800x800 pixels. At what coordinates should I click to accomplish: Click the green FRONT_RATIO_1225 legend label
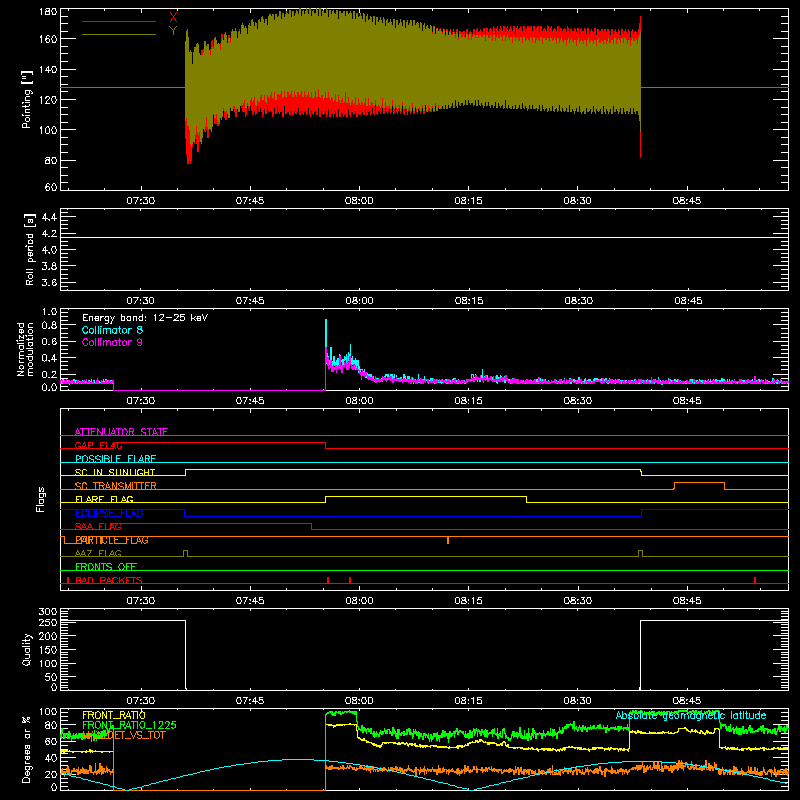pyautogui.click(x=129, y=725)
